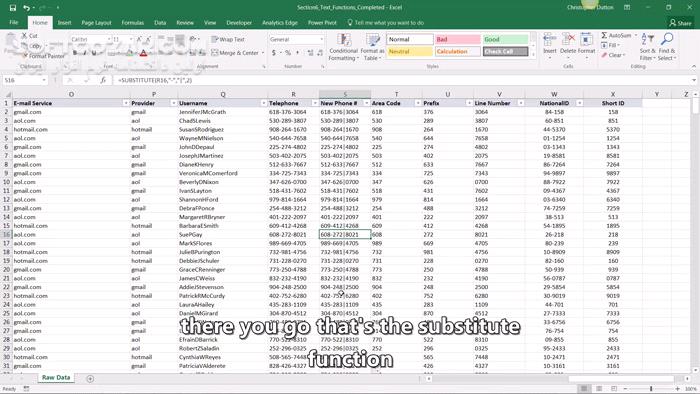Click the Increase Font Size icon
This screenshot has width=700, height=394.
[x=139, y=39]
